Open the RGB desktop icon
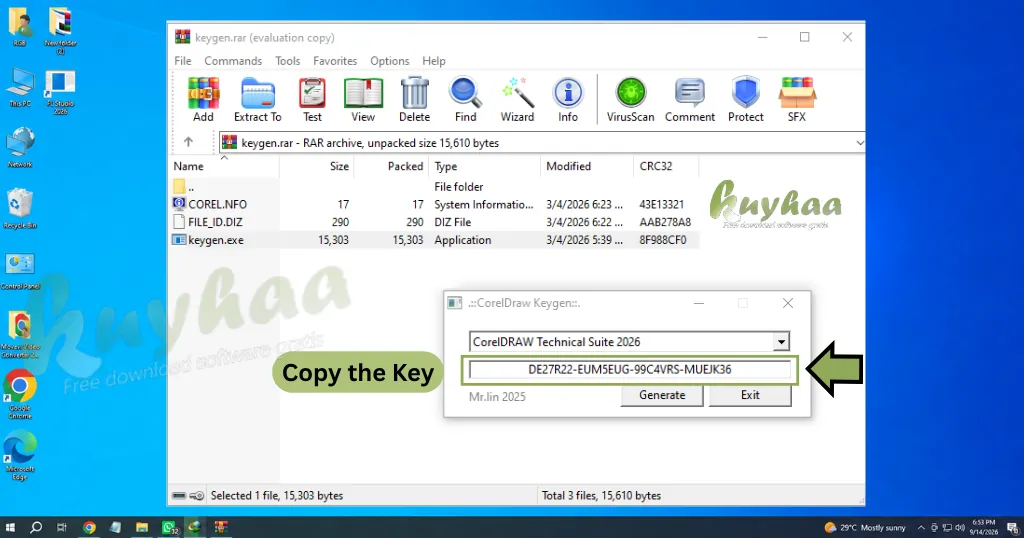The height and width of the screenshot is (538, 1024). point(20,27)
